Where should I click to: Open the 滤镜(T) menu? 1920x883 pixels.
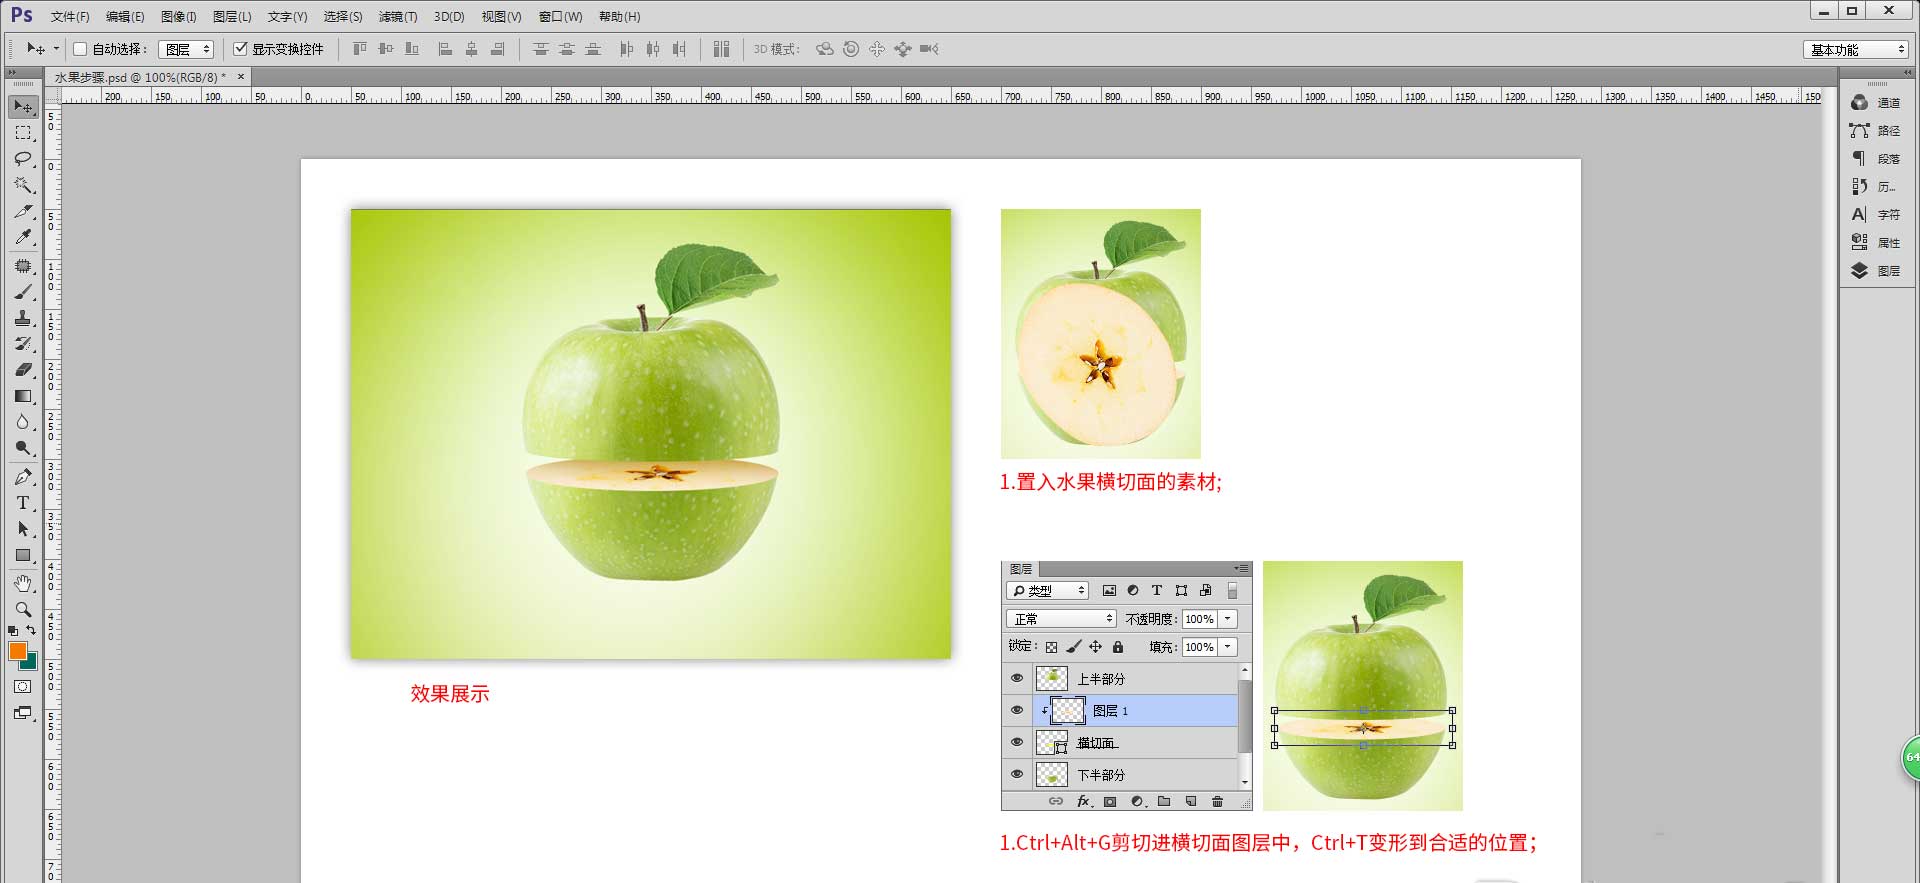tap(398, 17)
